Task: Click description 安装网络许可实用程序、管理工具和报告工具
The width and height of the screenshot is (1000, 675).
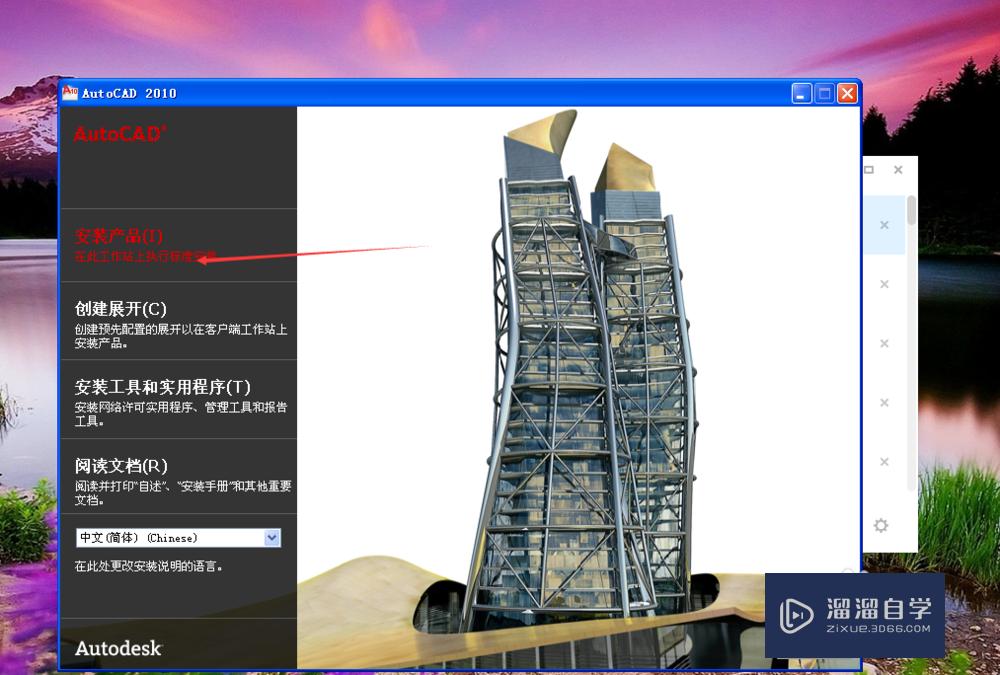Action: click(x=181, y=414)
